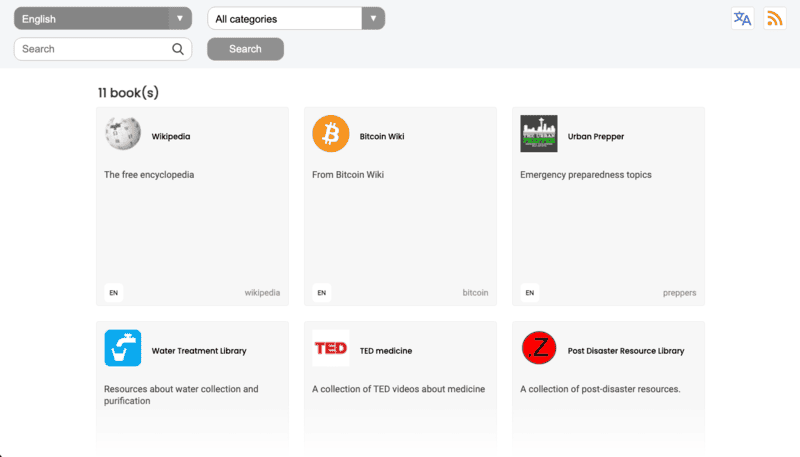Click the Water Treatment faucet icon
Image resolution: width=800 pixels, height=457 pixels.
[123, 348]
